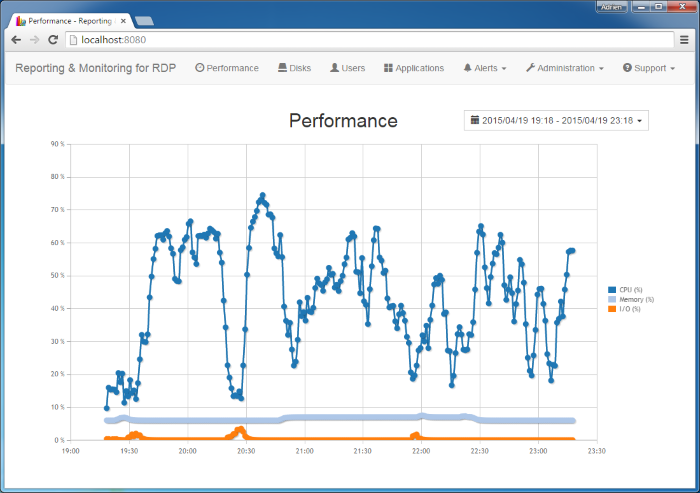
Task: Click the Reporting & Monitoring for RDP brand link
Action: click(x=97, y=68)
